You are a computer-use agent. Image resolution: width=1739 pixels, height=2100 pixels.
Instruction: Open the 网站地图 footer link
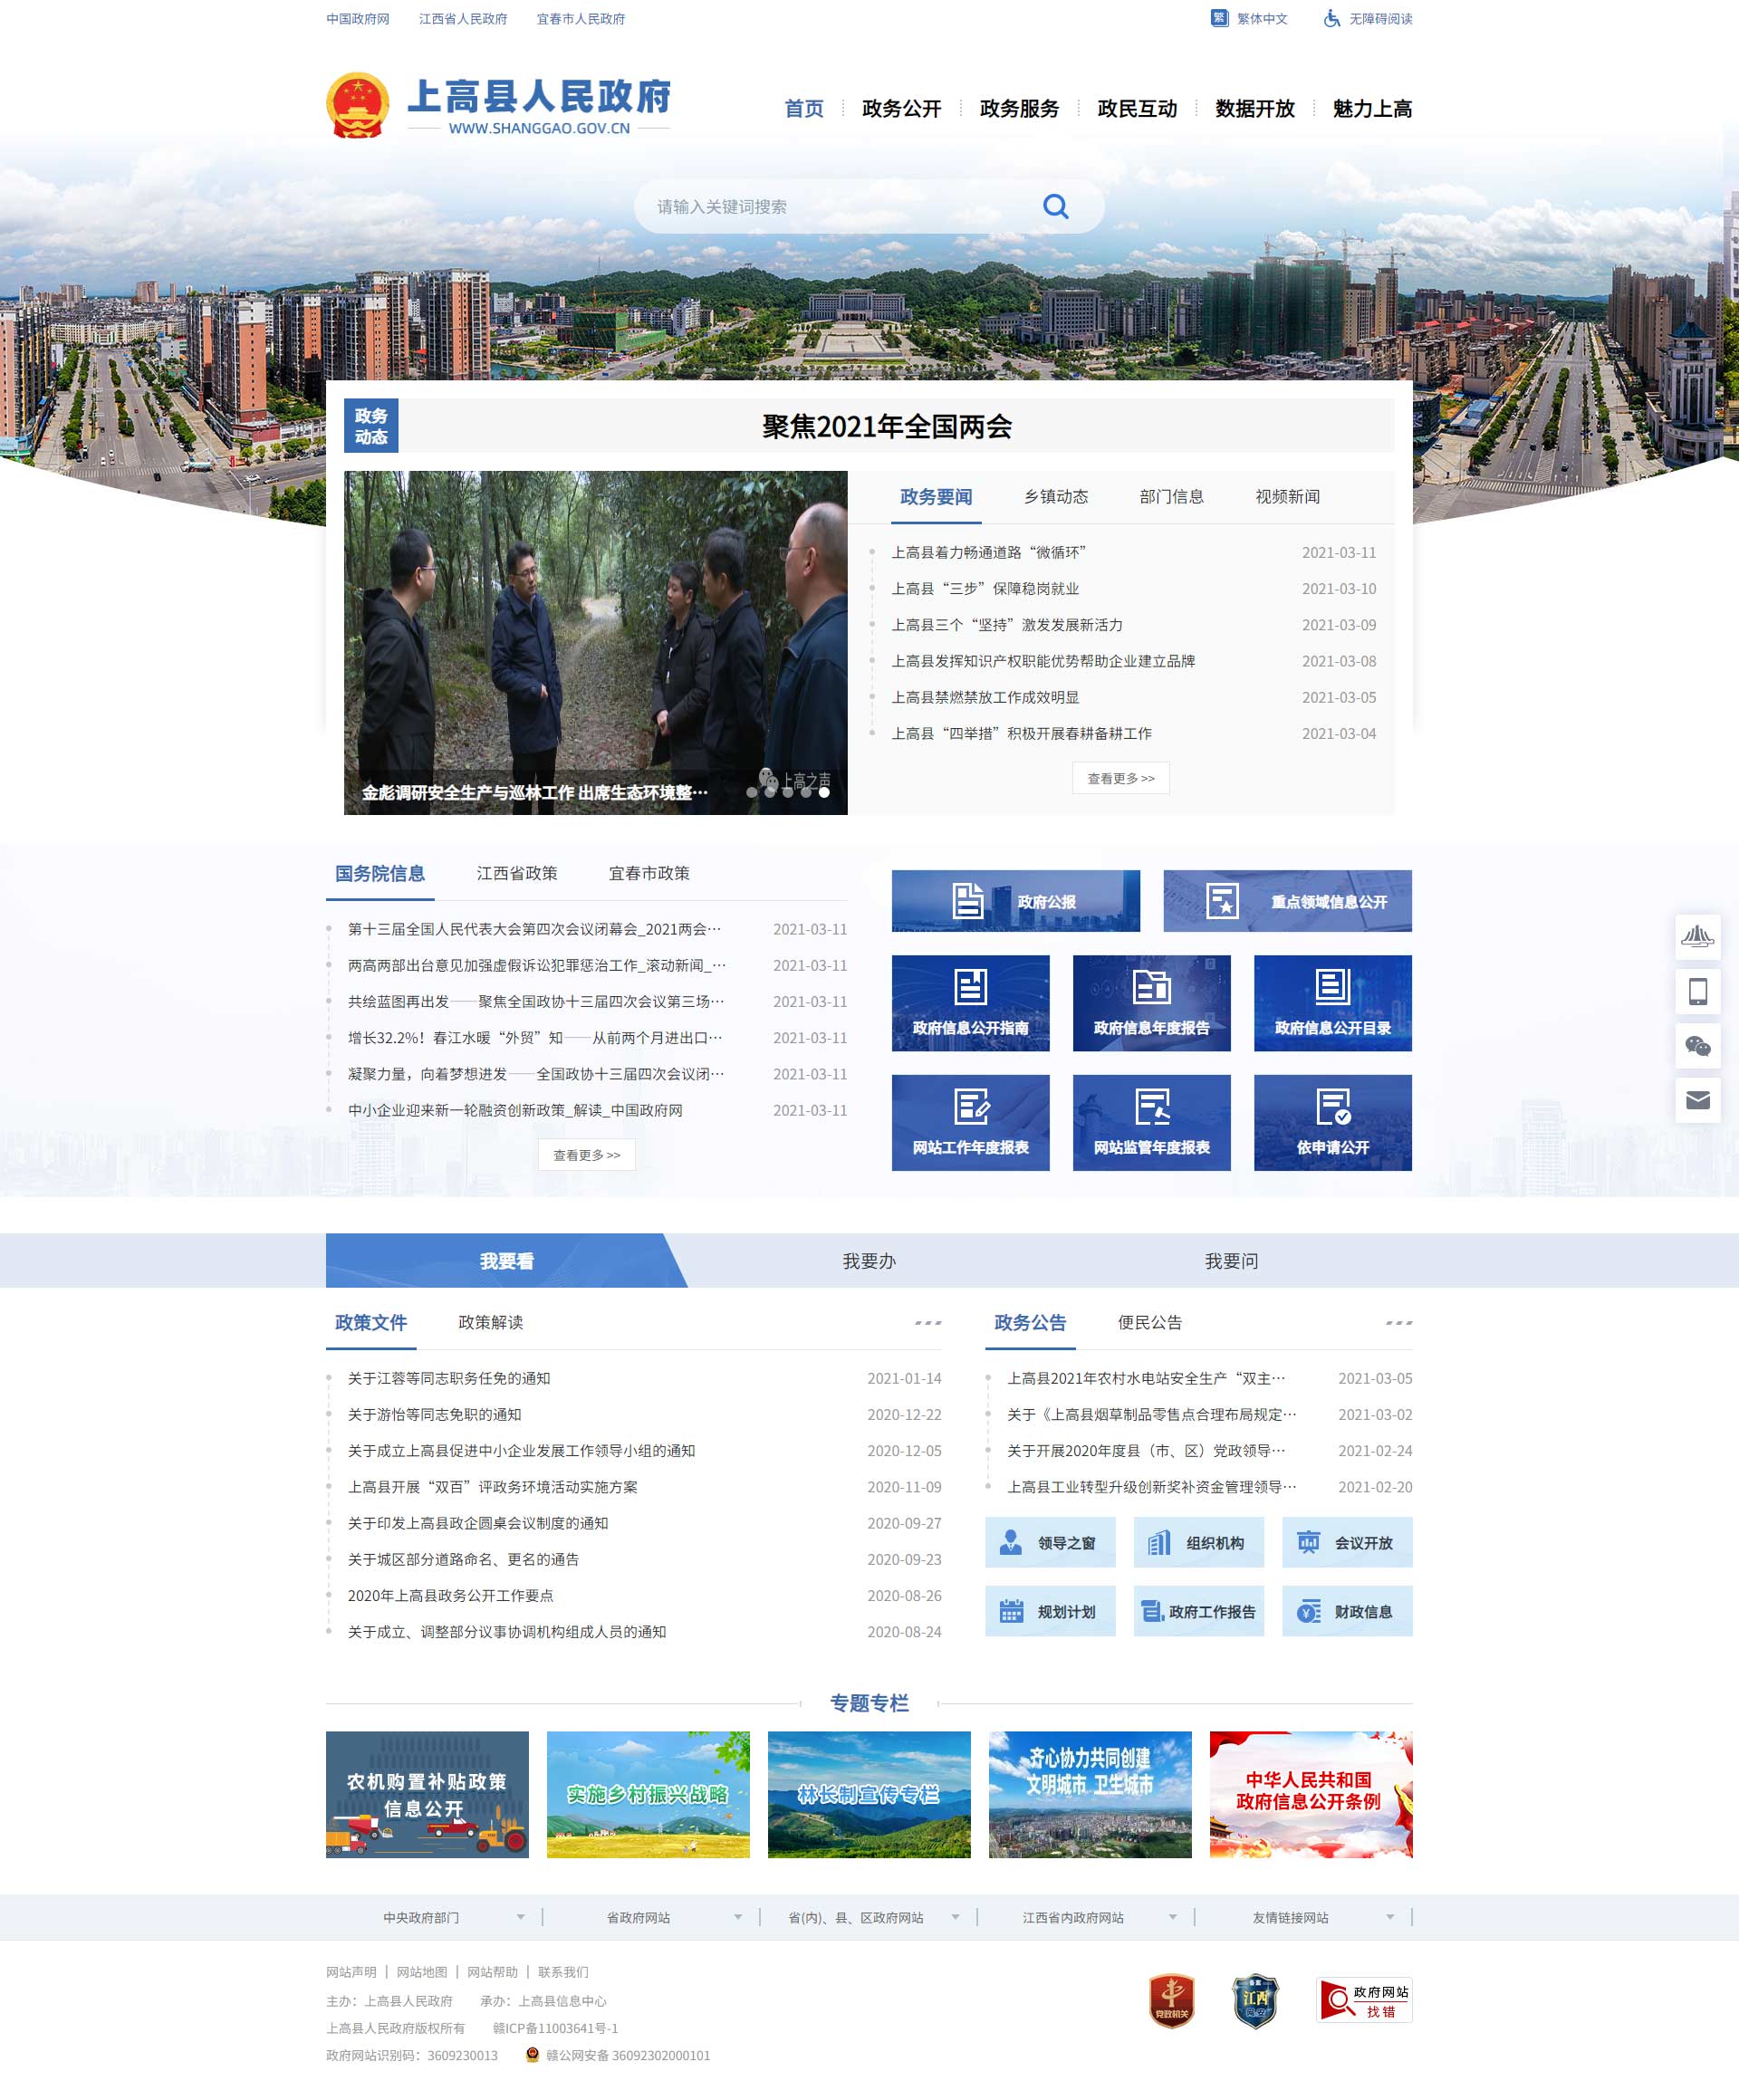coord(422,1972)
